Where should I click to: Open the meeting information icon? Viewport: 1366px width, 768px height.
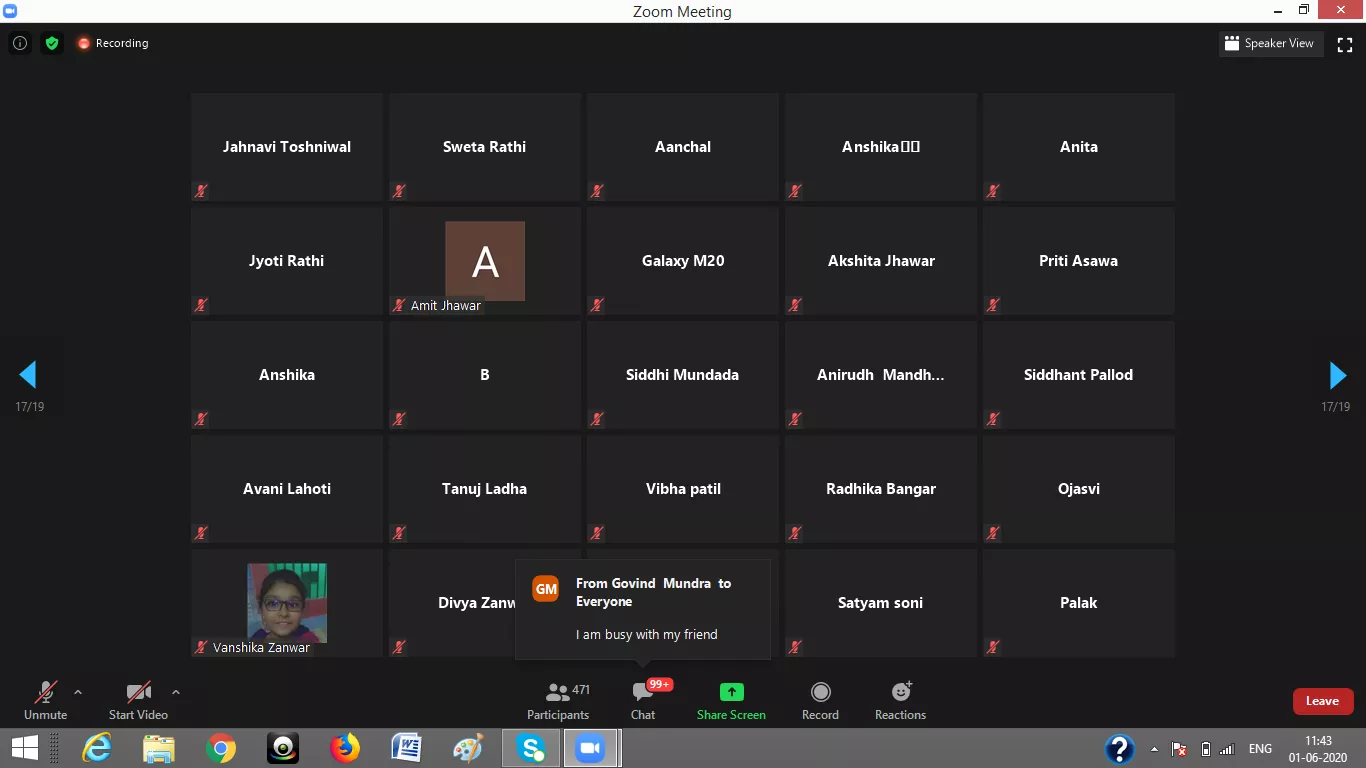[x=19, y=43]
